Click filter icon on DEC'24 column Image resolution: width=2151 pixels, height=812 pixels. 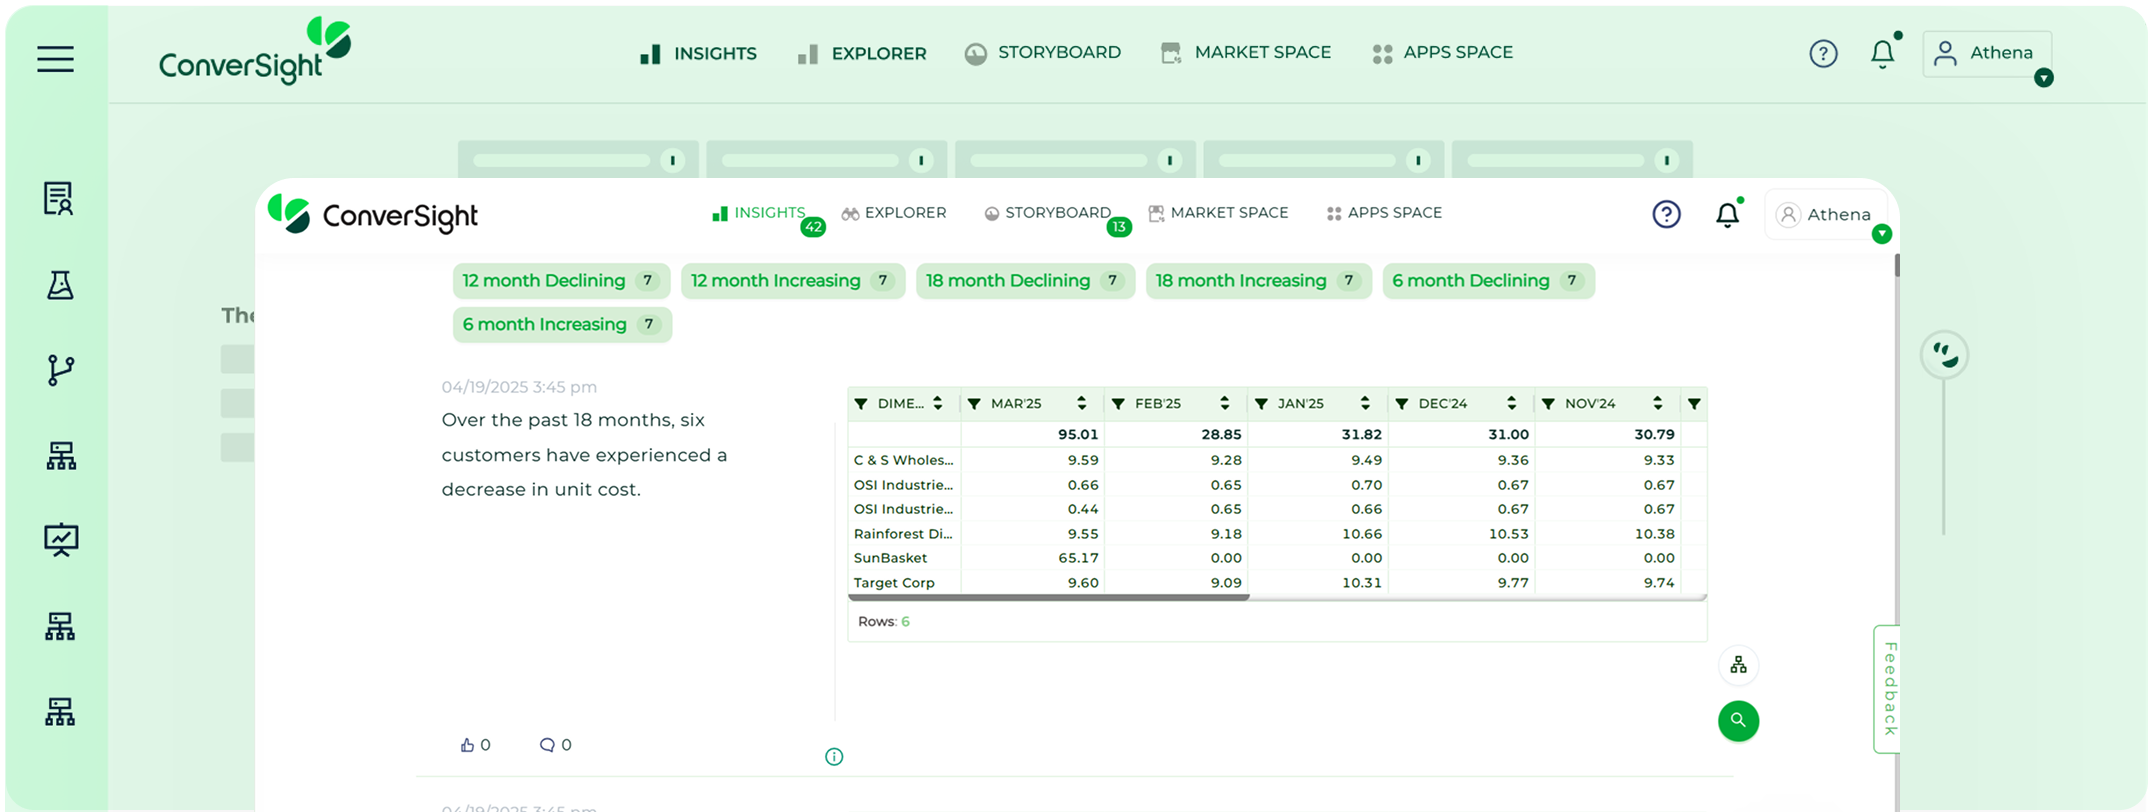pos(1402,404)
